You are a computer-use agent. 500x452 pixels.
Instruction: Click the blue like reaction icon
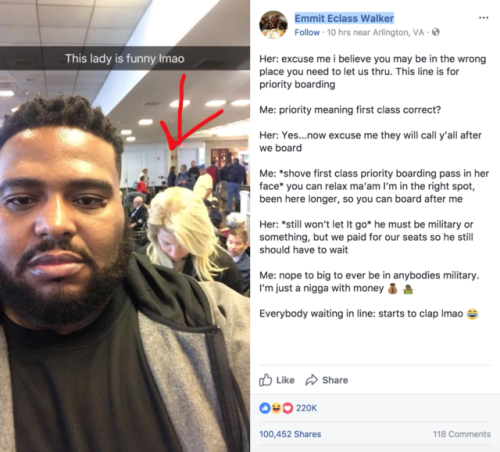pyautogui.click(x=265, y=408)
